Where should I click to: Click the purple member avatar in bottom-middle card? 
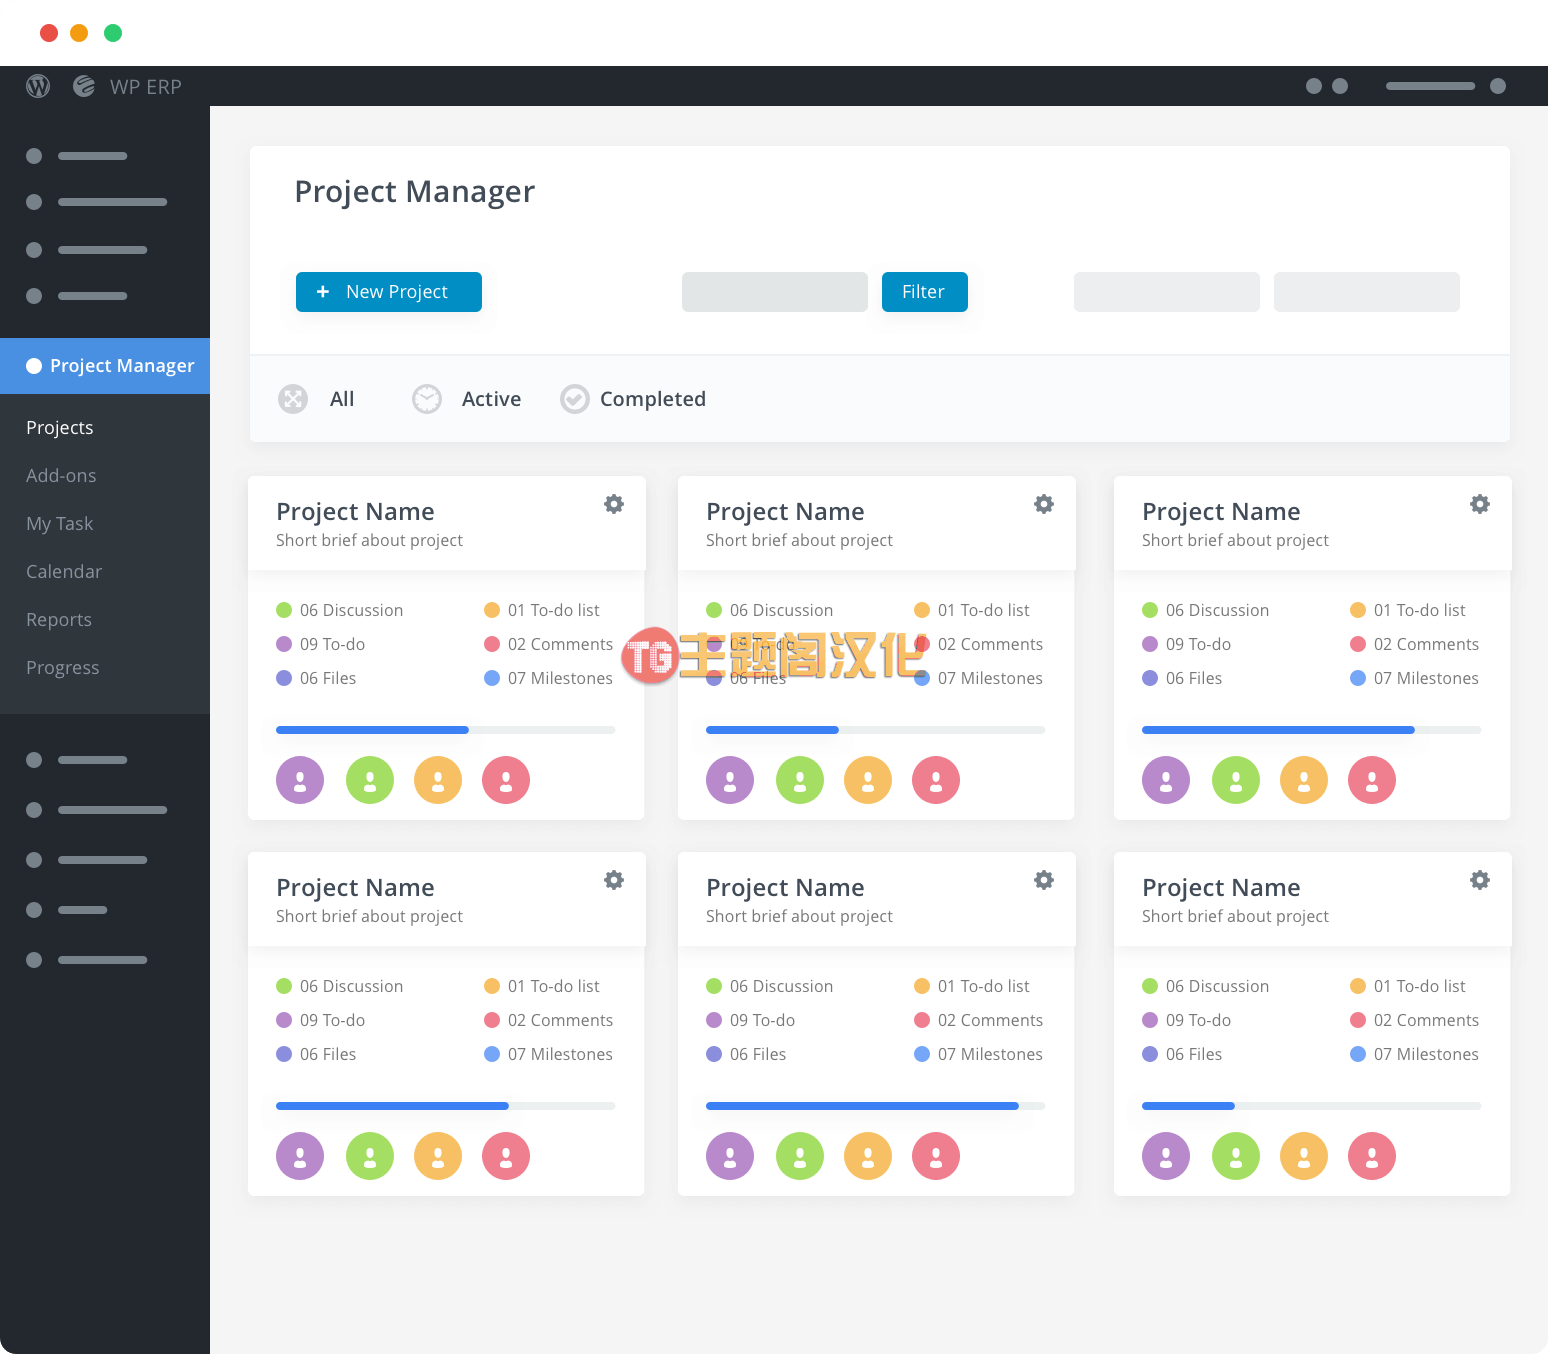pos(730,1156)
